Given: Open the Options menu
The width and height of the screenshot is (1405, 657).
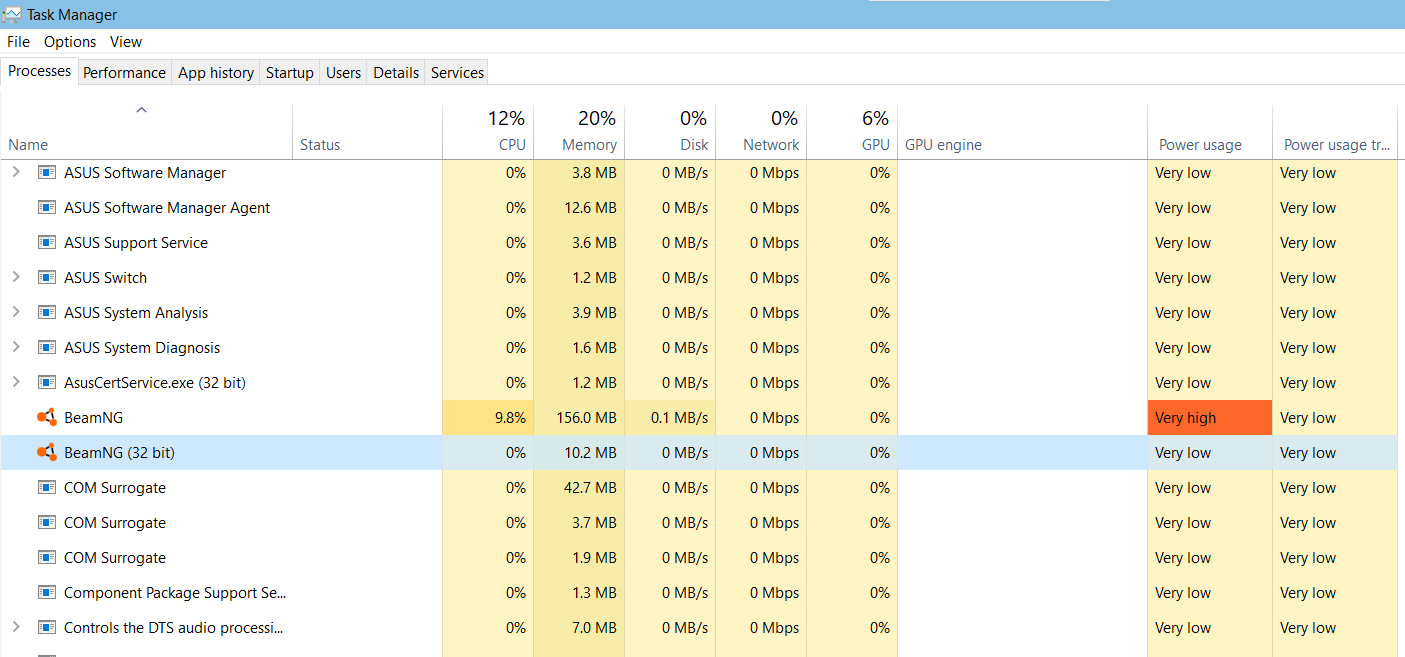Looking at the screenshot, I should click(x=70, y=42).
